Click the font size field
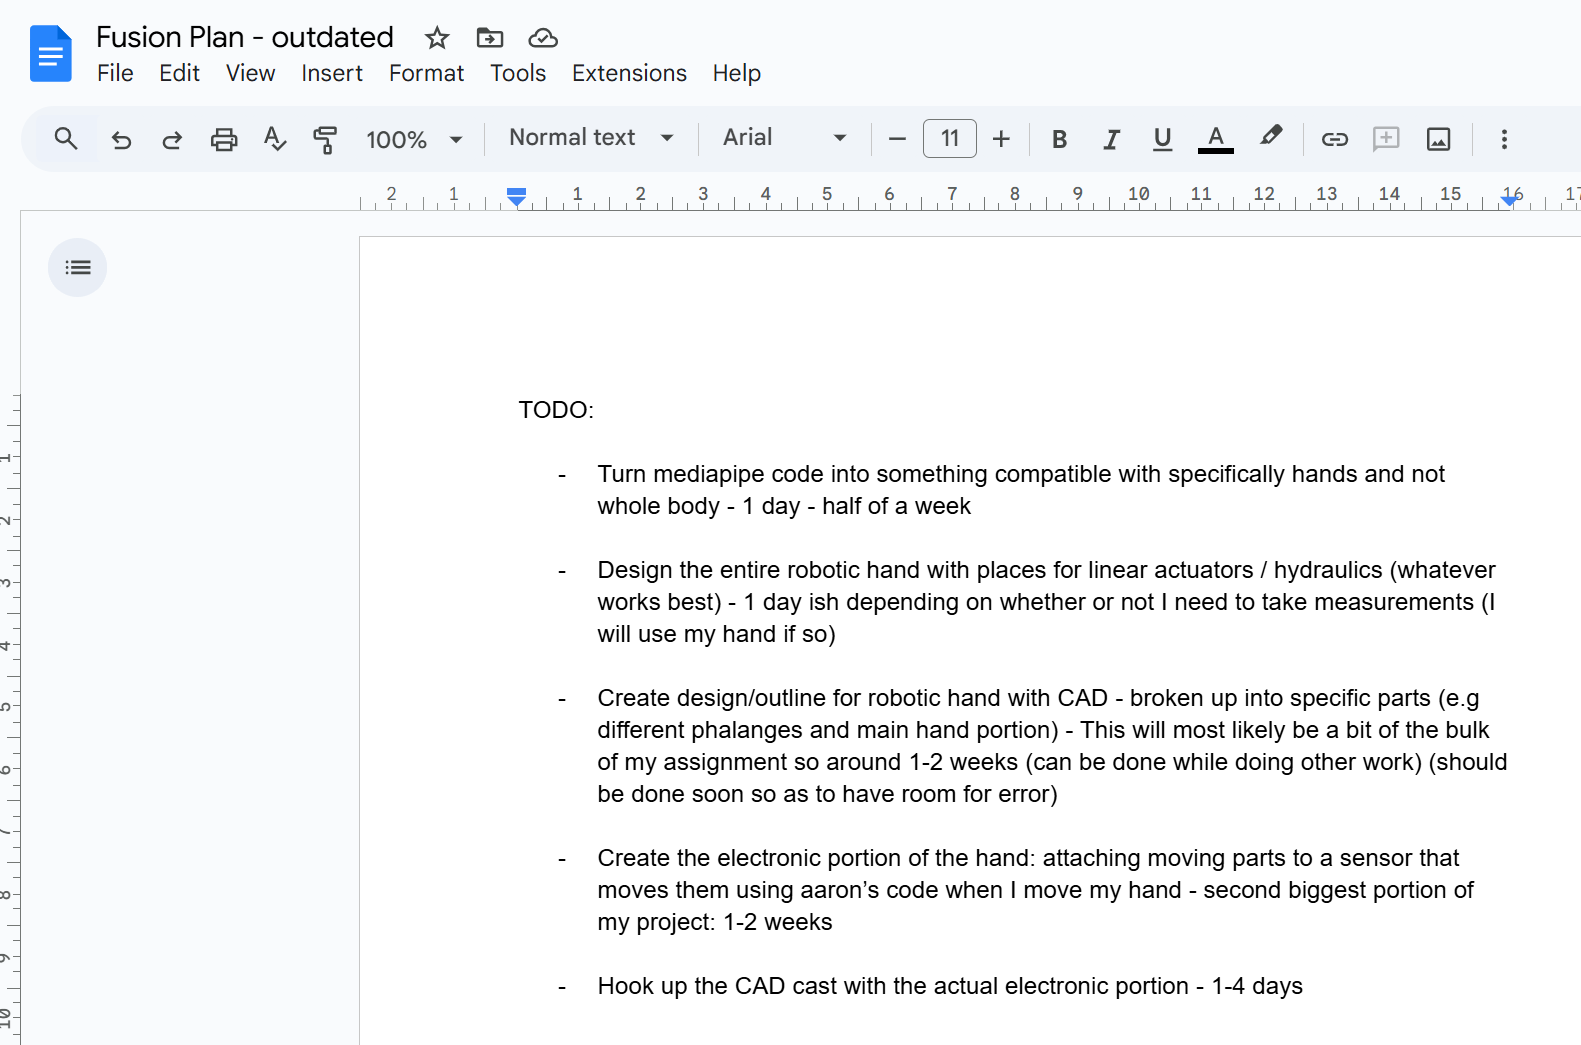 [x=950, y=138]
